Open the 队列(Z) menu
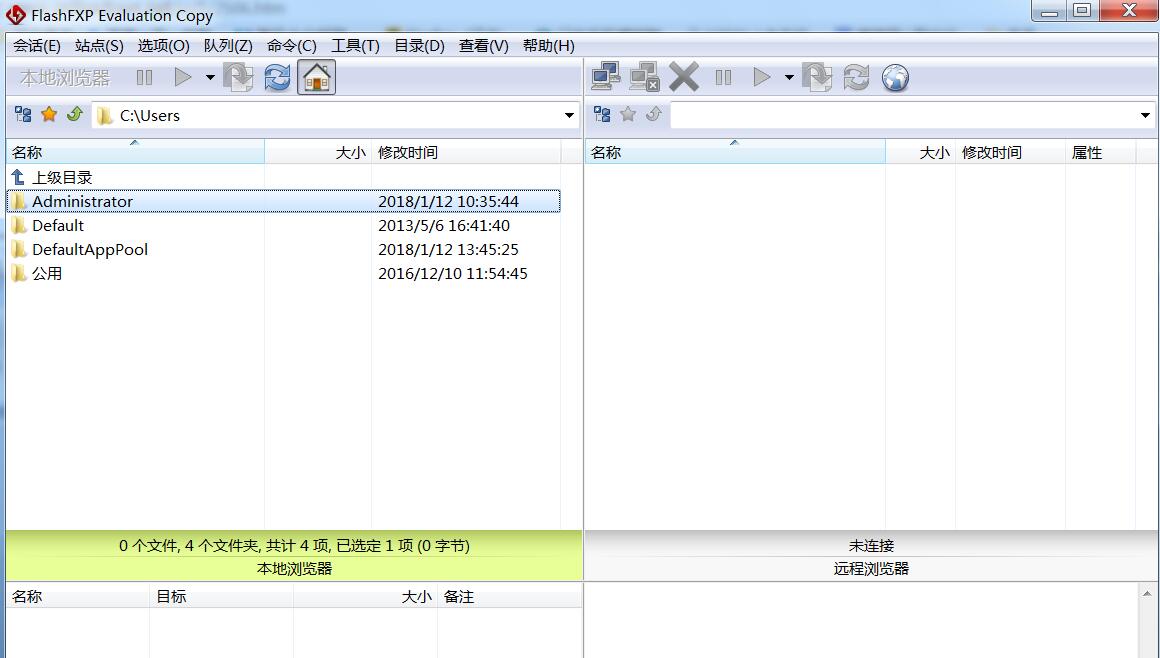Screen dimensions: 1160x658 coord(228,46)
